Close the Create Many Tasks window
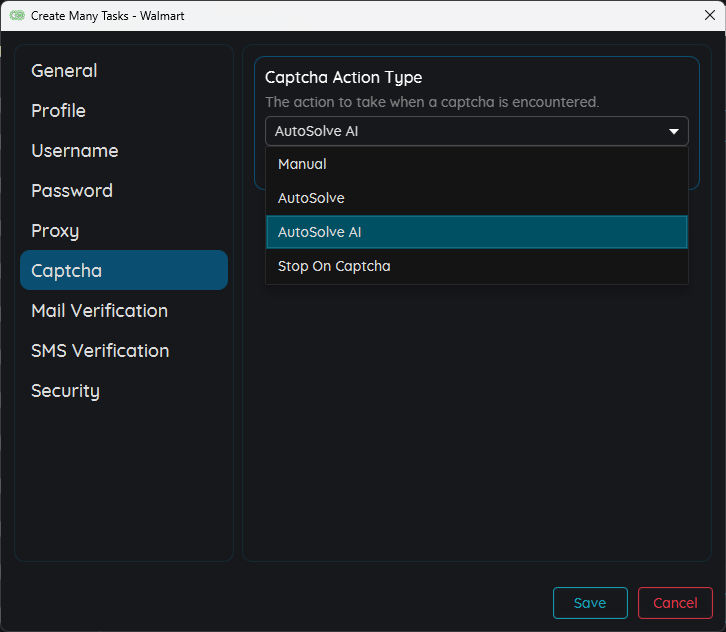 pos(709,16)
